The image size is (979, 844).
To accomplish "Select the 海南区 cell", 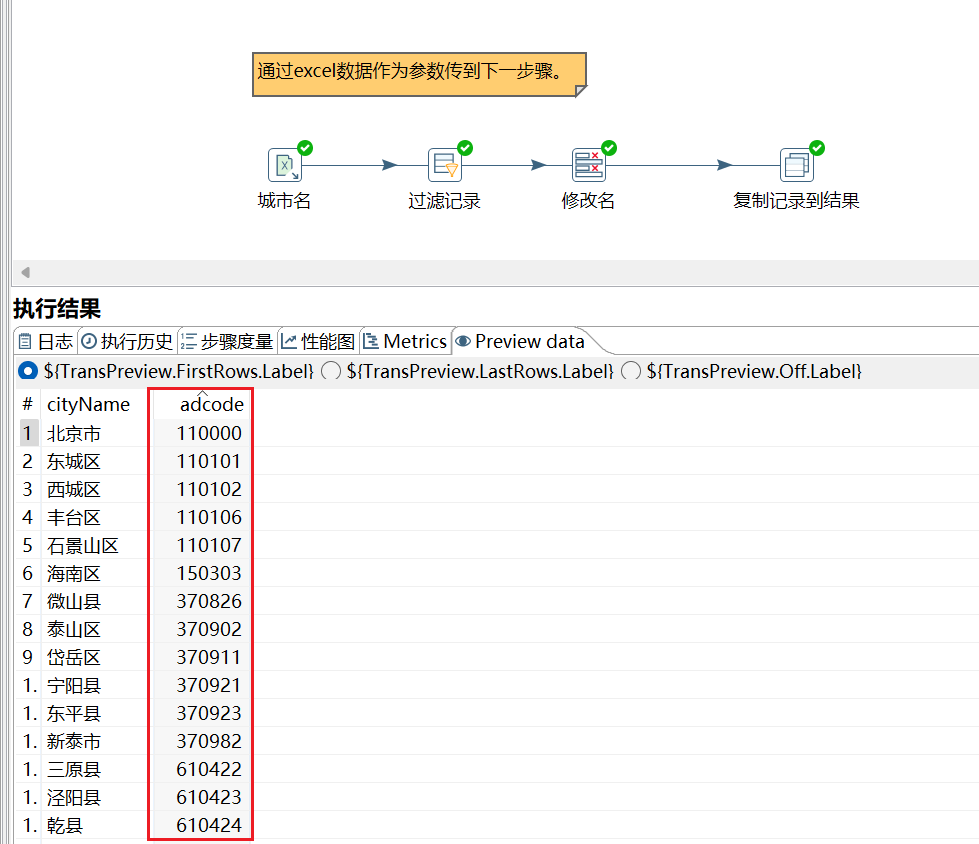I will pos(74,574).
